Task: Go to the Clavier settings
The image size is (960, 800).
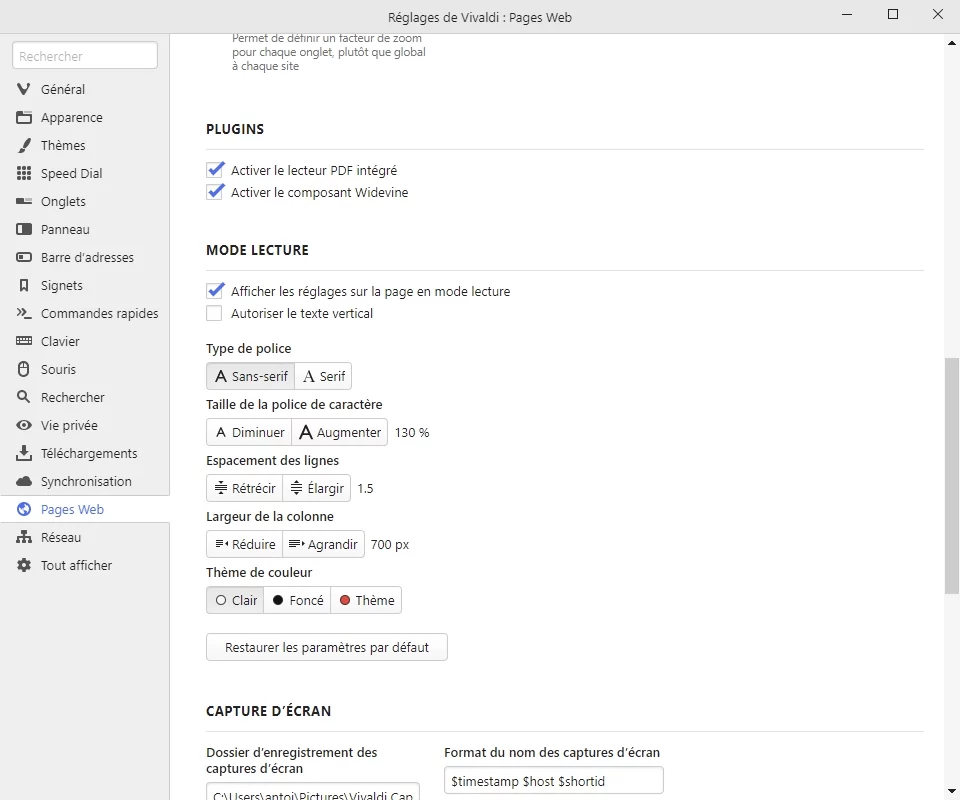Action: coord(84,341)
